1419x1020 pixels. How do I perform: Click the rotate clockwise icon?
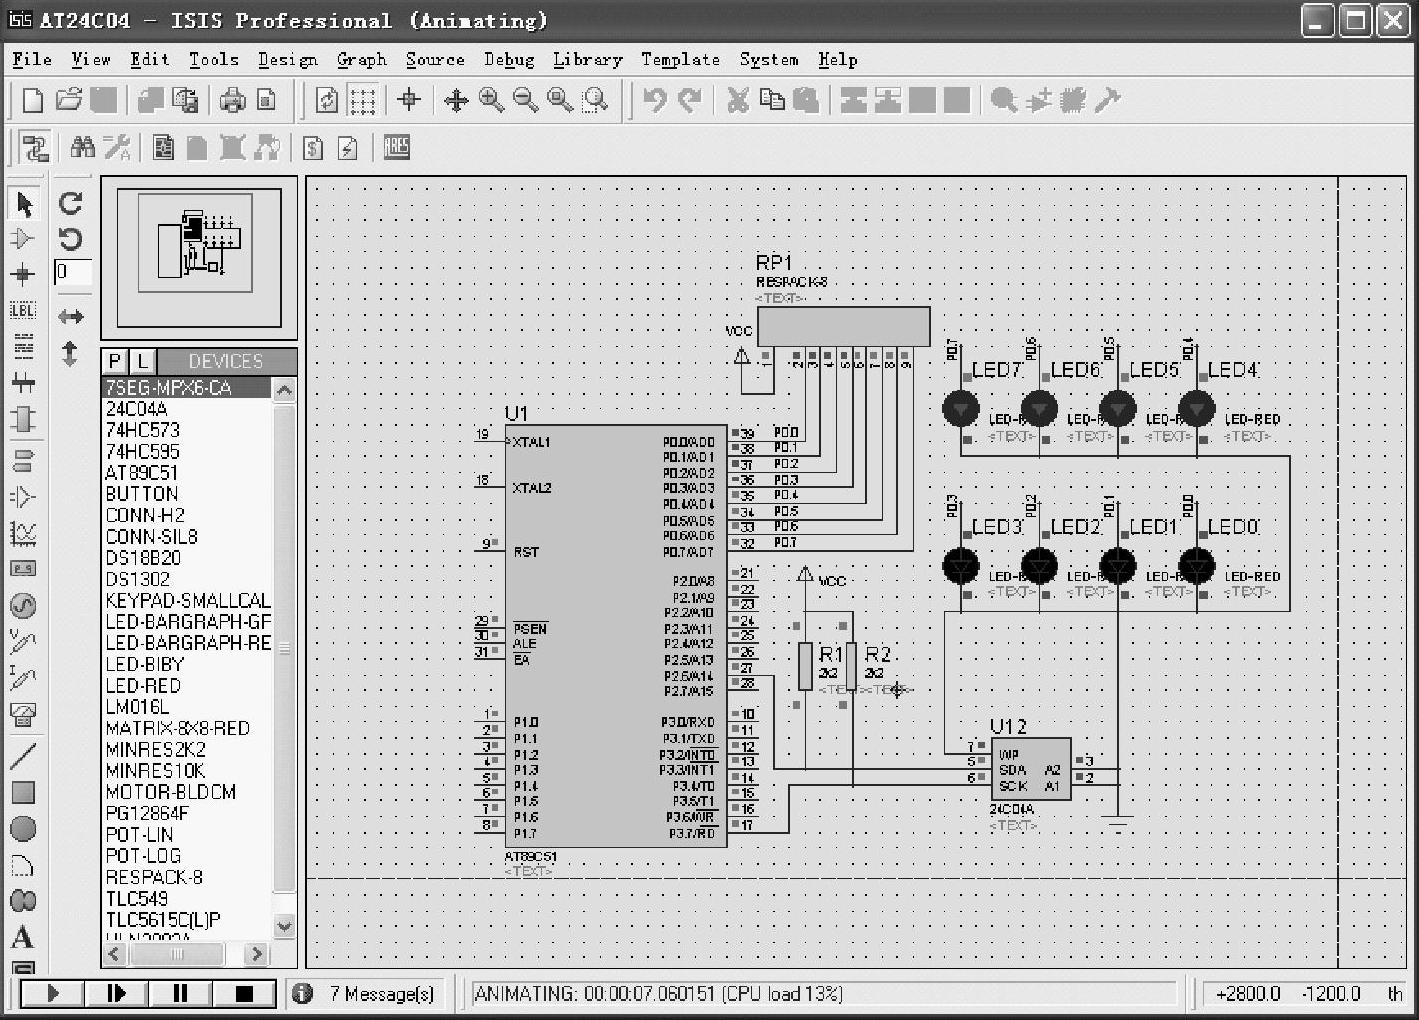point(70,203)
